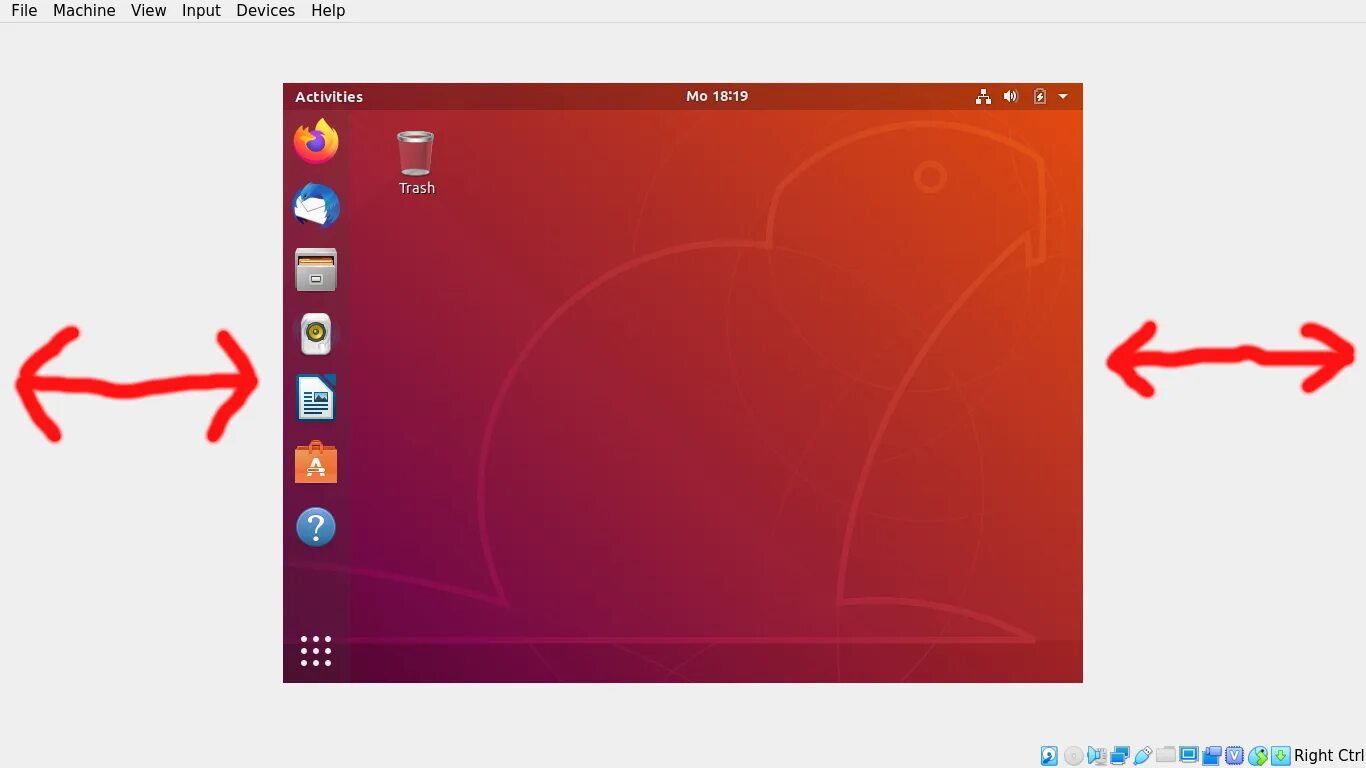This screenshot has height=768, width=1366.
Task: Open the clock showing Mo 18:19
Action: coord(717,96)
